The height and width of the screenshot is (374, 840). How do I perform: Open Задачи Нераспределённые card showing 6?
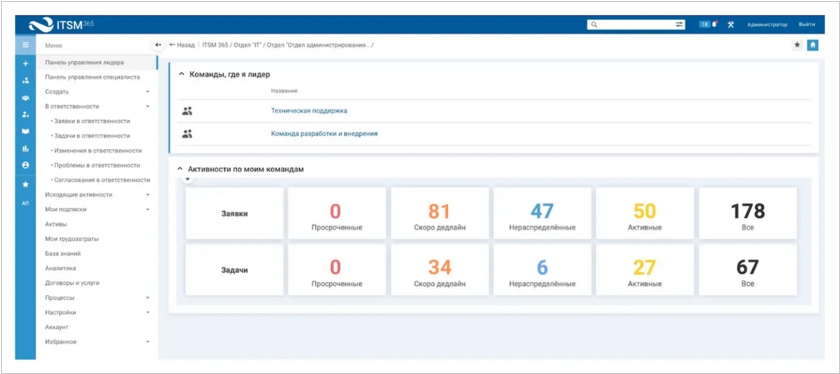(542, 270)
